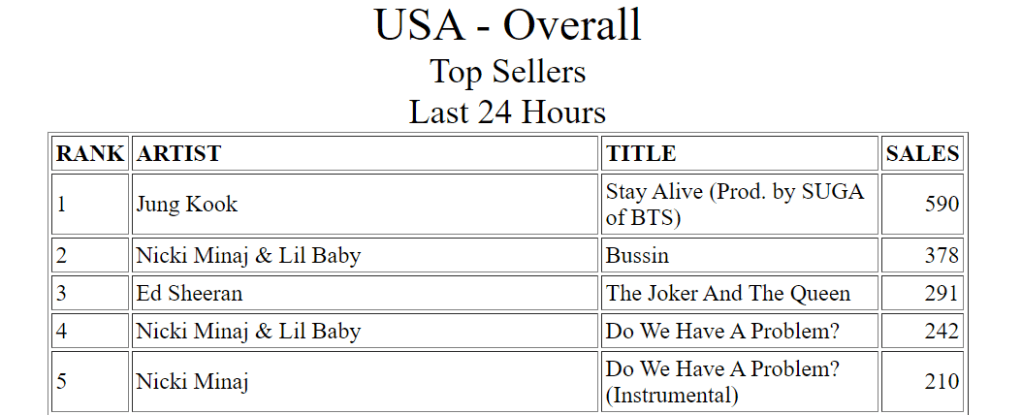
Task: Click the ARTIST column header
Action: [179, 154]
